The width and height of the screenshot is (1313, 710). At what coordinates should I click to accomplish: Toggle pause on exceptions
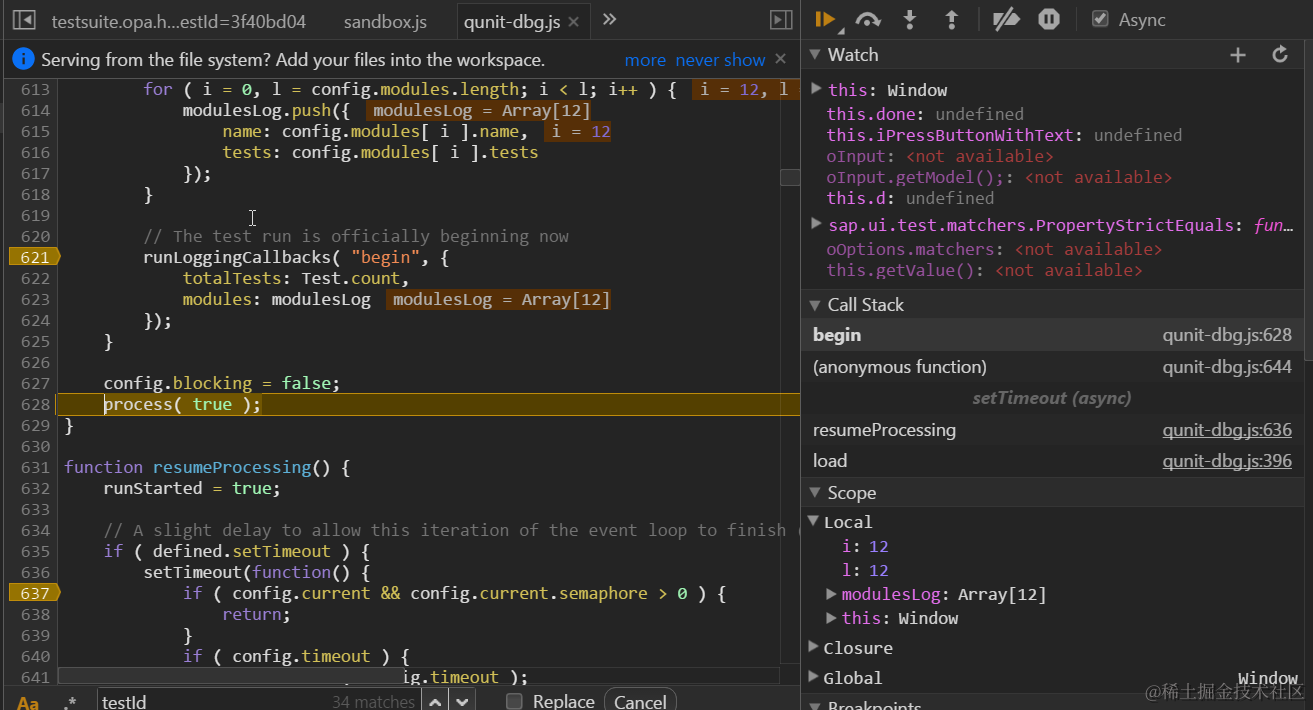click(x=1048, y=19)
